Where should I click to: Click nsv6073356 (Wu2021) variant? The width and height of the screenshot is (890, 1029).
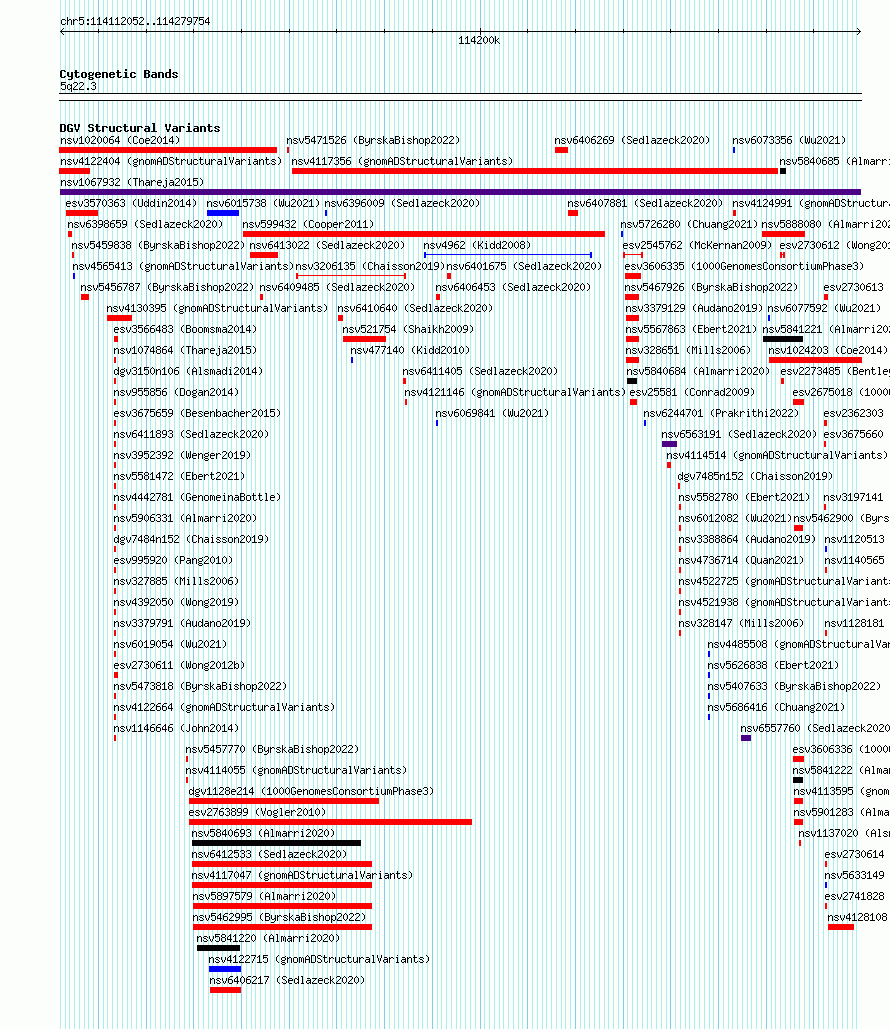tap(789, 140)
